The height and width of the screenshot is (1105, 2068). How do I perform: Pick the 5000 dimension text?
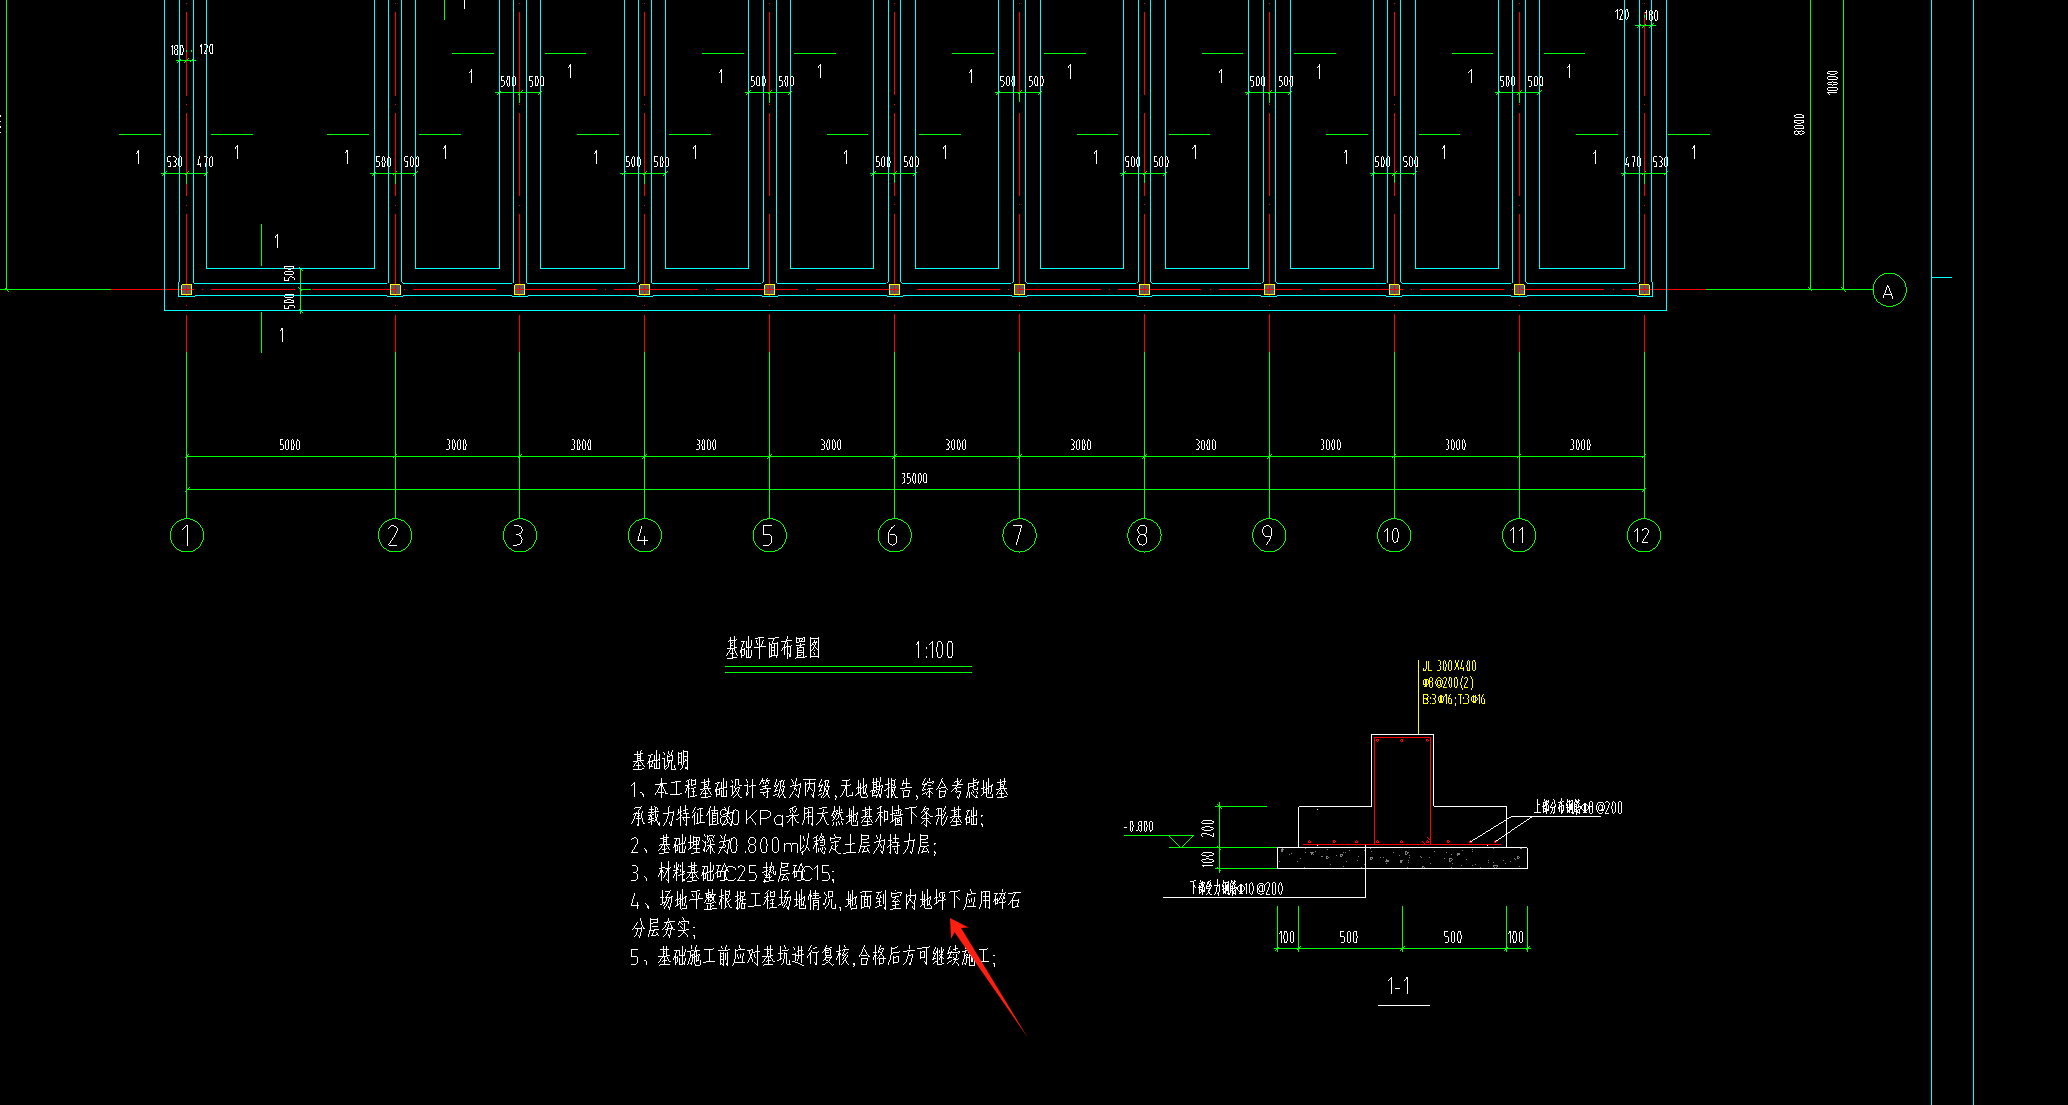[290, 444]
